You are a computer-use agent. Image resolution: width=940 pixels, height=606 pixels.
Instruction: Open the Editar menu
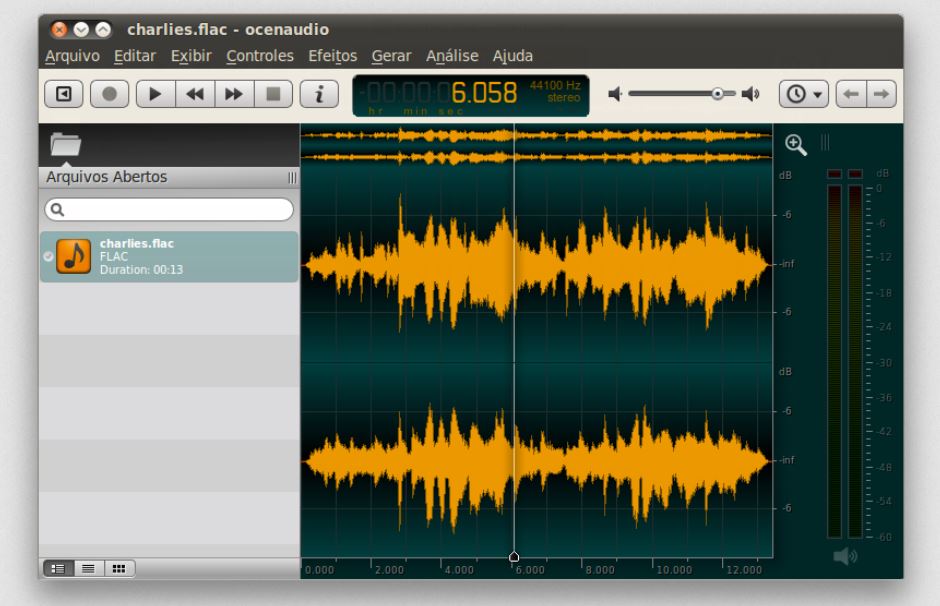point(135,56)
